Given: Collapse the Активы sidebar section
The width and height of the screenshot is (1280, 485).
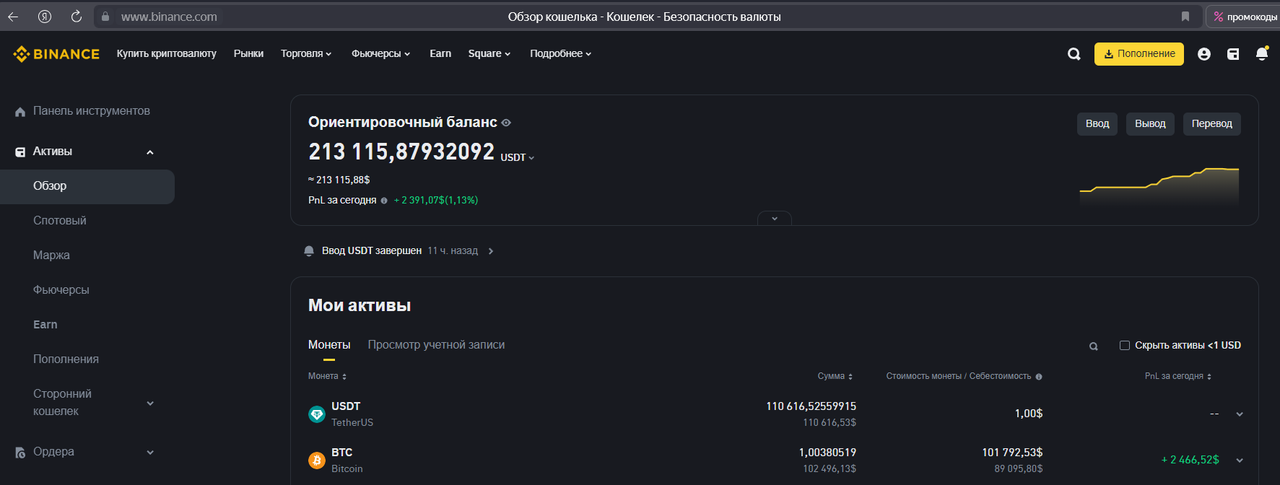Looking at the screenshot, I should coord(150,152).
